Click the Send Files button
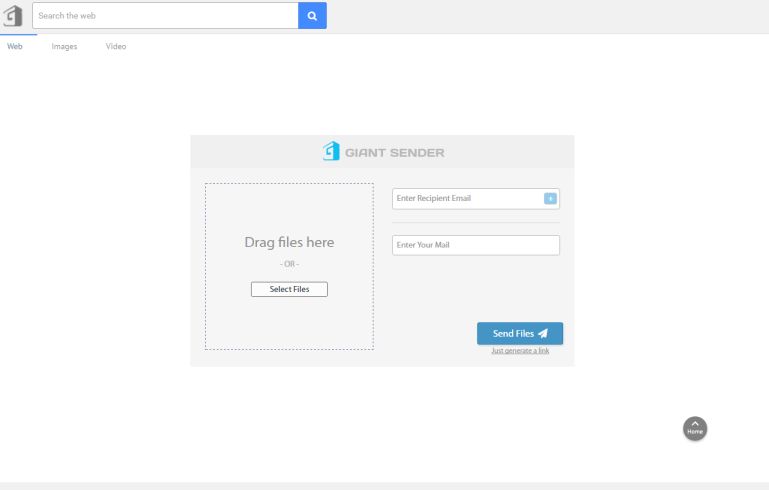 coord(520,334)
